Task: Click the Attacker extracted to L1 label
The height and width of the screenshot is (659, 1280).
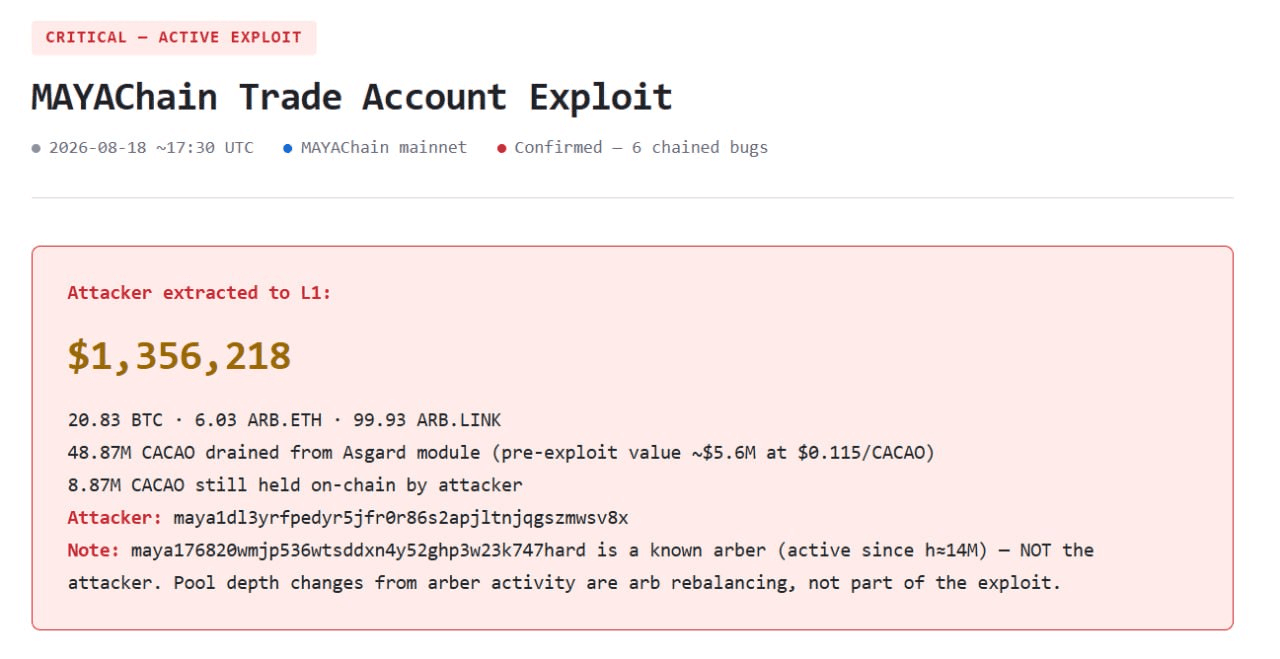Action: tap(199, 293)
